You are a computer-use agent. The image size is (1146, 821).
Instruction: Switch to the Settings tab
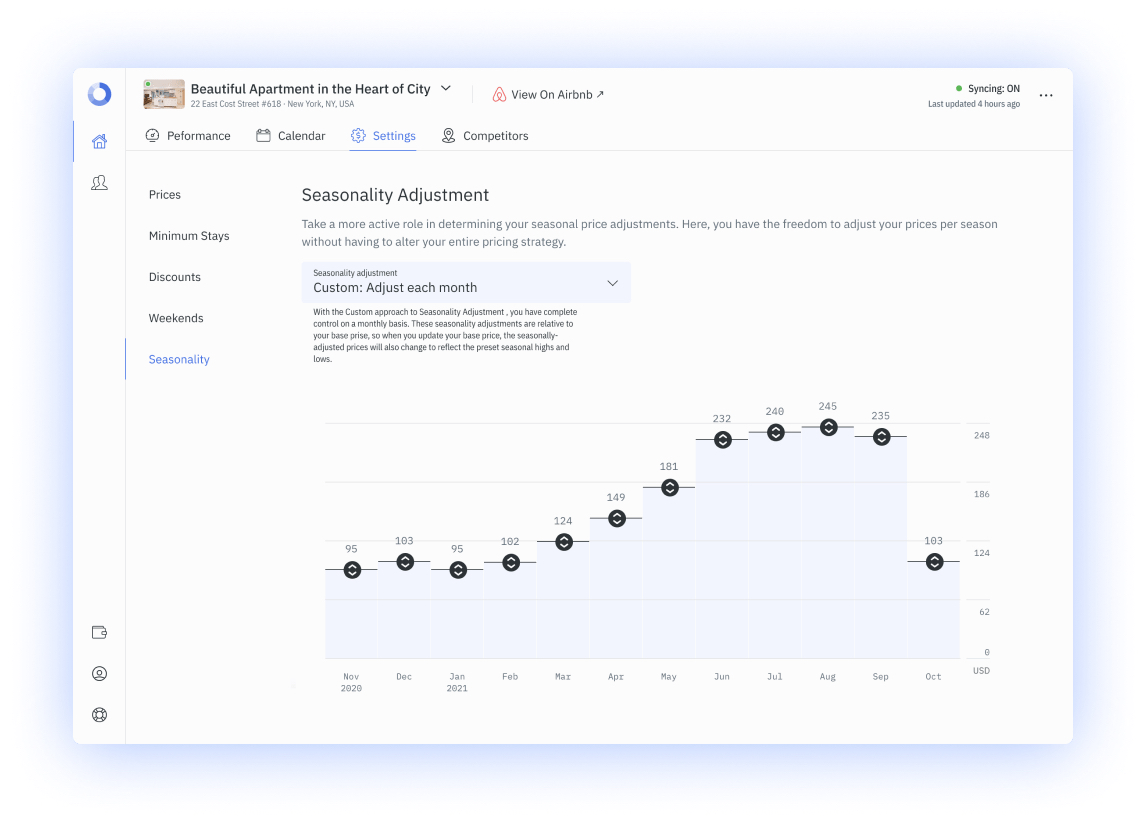[x=383, y=135]
